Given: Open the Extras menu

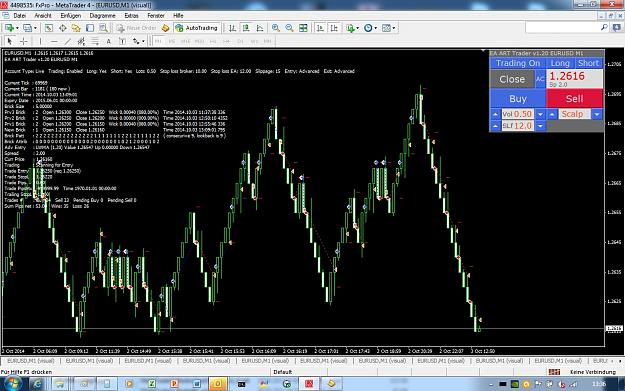Looking at the screenshot, I should (131, 16).
